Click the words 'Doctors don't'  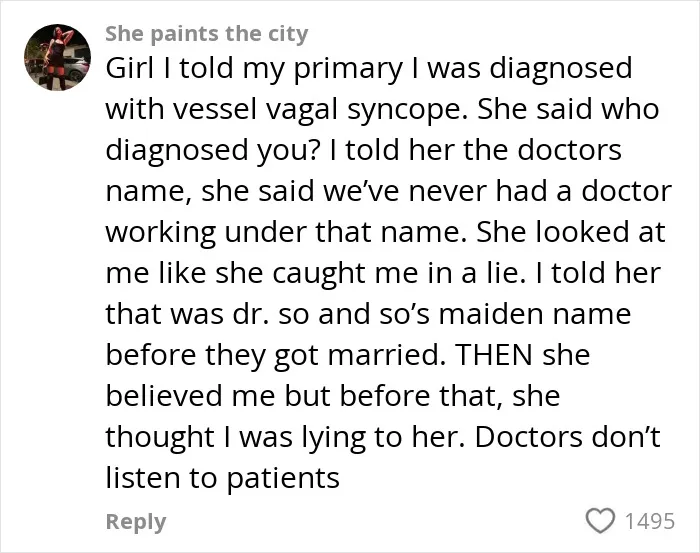(567, 437)
